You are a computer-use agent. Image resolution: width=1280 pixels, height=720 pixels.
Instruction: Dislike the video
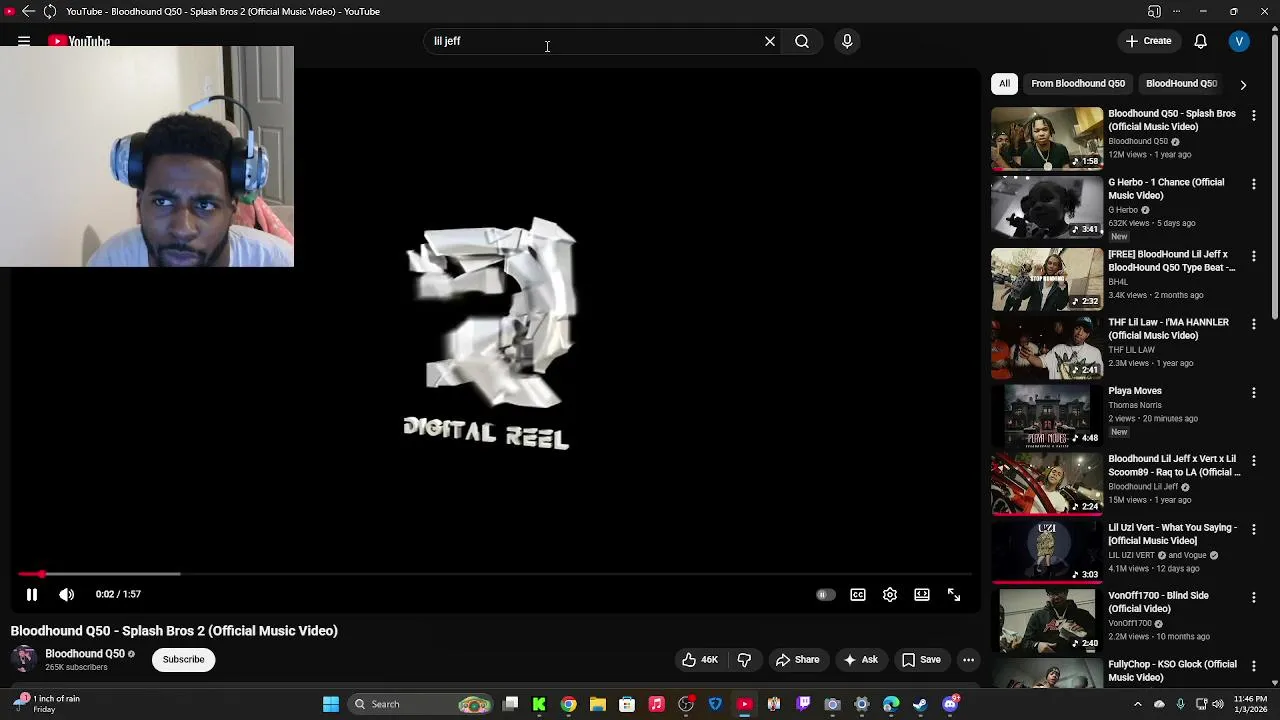tap(744, 660)
